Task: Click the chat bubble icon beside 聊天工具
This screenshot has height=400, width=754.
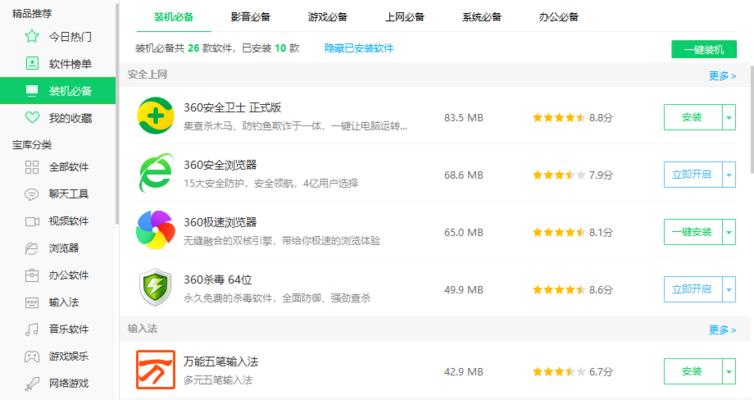Action: coord(32,194)
